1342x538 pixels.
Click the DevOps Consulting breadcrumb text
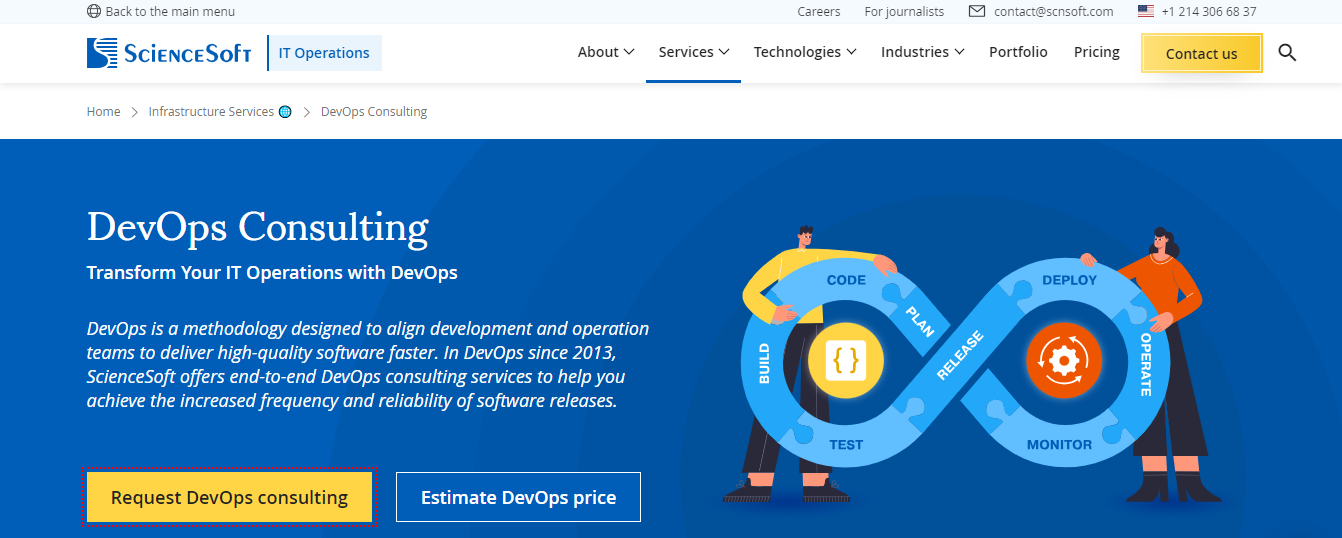pos(374,112)
